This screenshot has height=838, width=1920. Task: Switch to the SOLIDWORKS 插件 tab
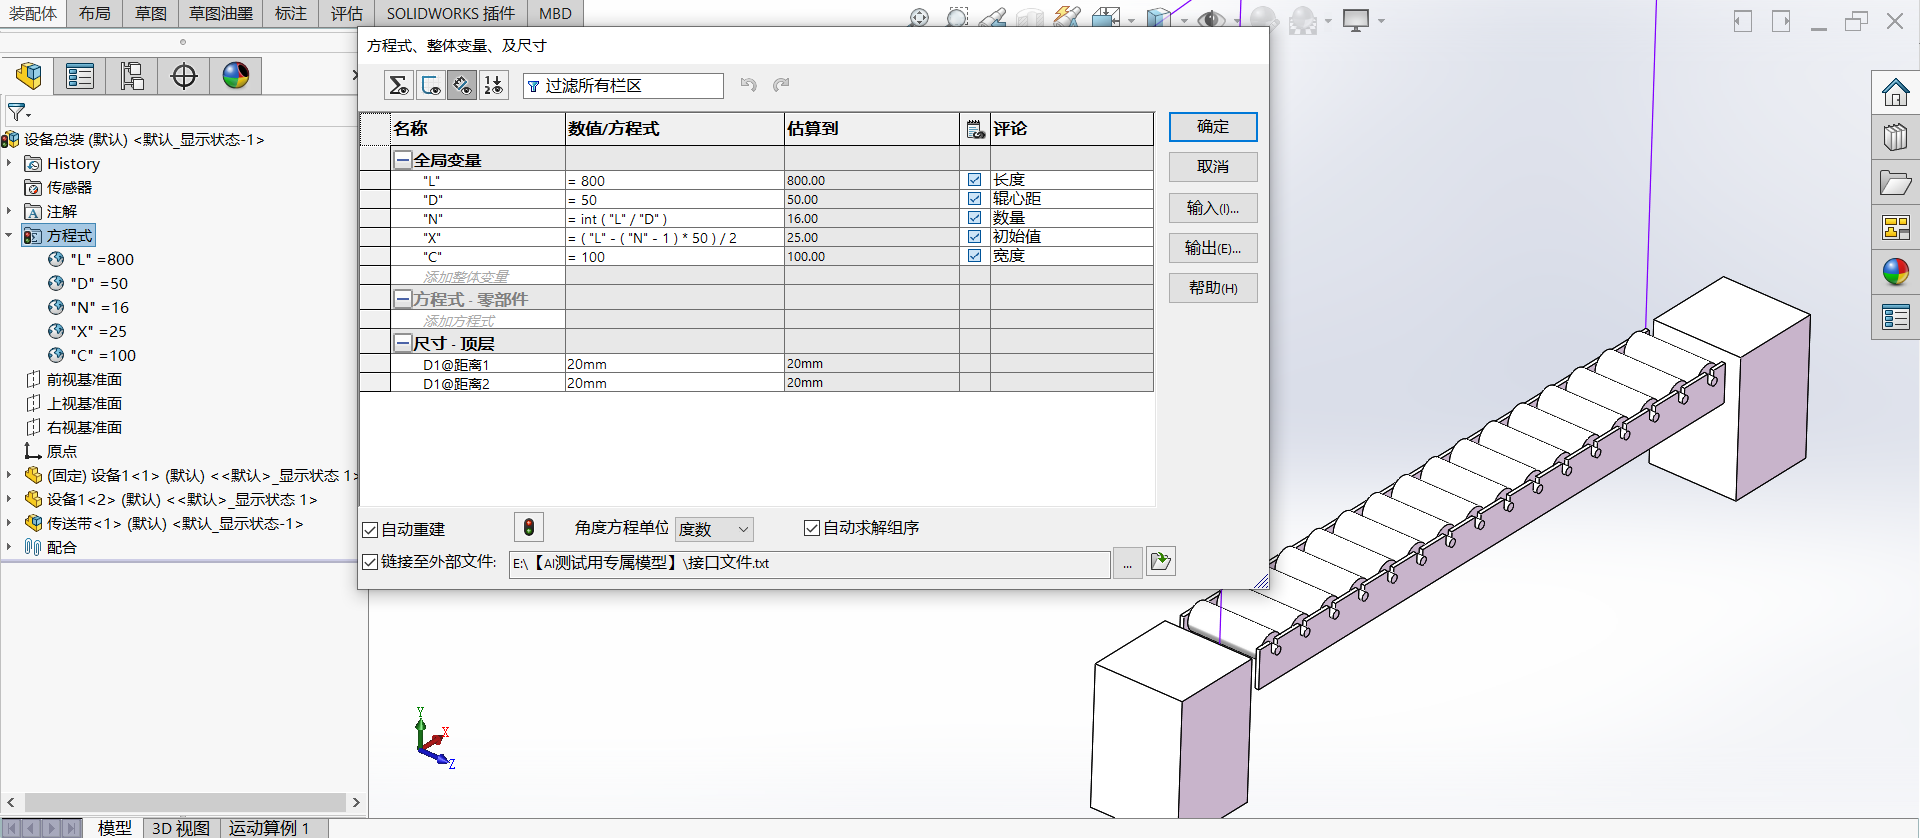pos(451,13)
